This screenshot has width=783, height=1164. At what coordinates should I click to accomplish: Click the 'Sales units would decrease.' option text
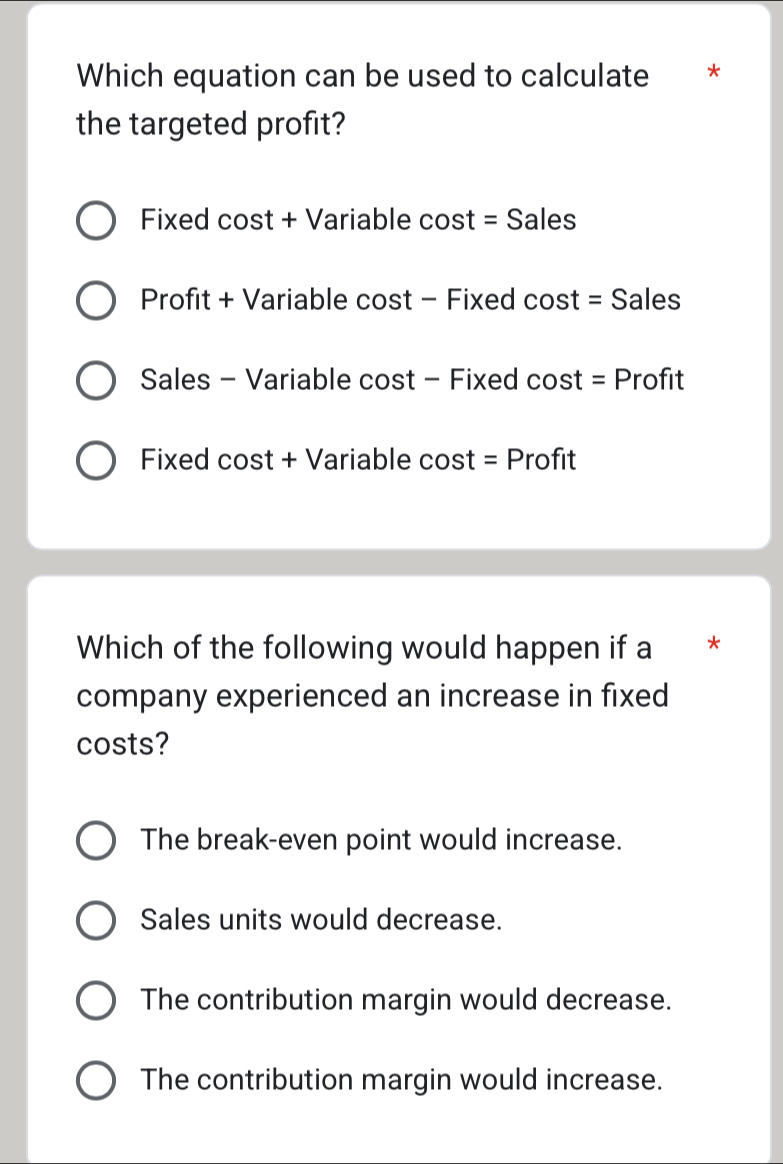321,919
